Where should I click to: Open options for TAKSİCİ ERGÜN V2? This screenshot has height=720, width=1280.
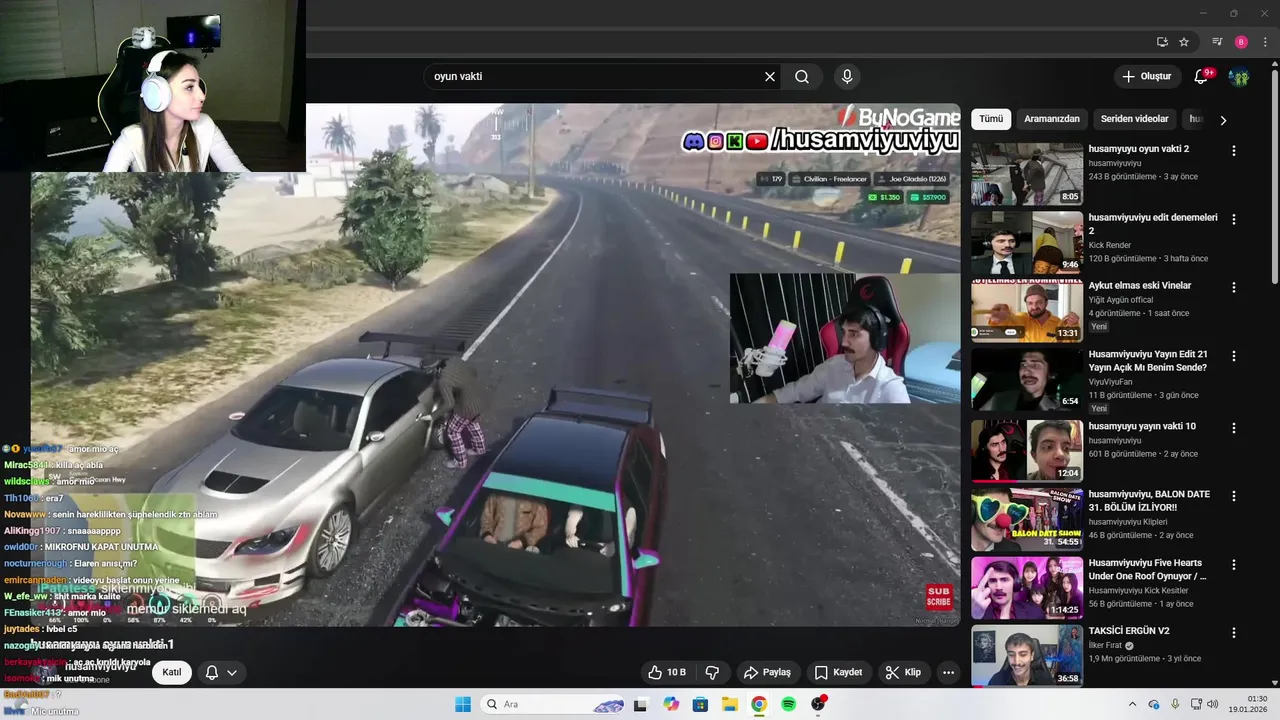coord(1233,632)
